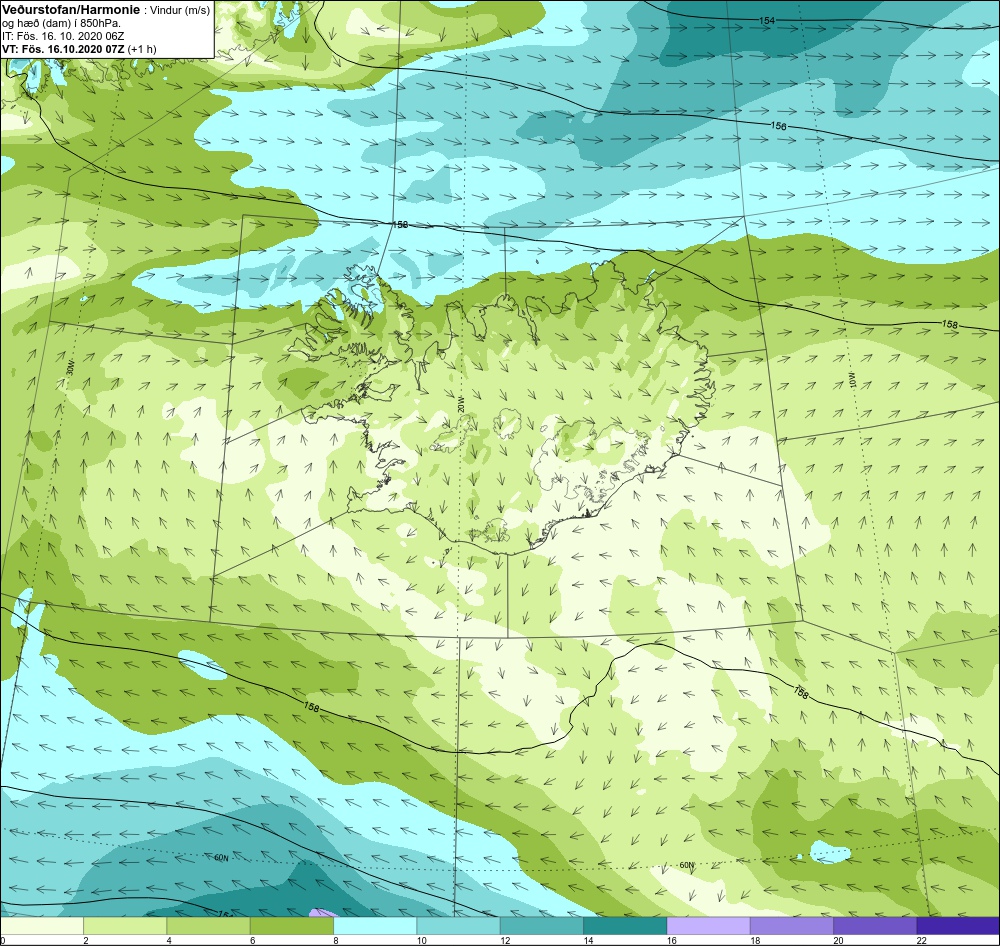Click the legend scale value "8"
The width and height of the screenshot is (1000, 946).
pyautogui.click(x=335, y=940)
